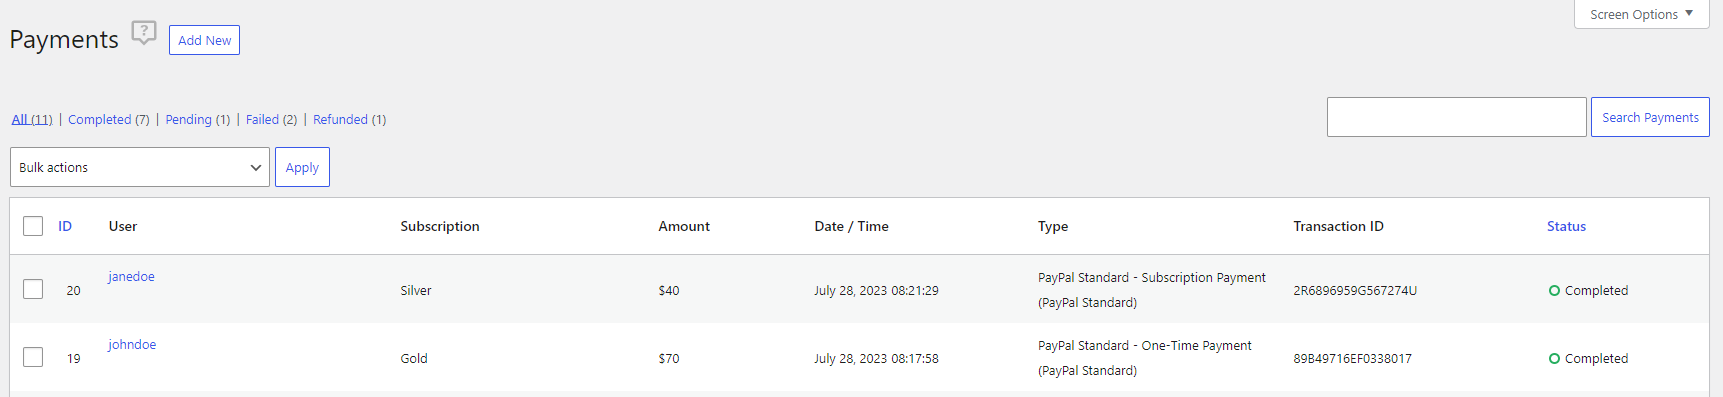Image resolution: width=1723 pixels, height=397 pixels.
Task: Open the Bulk actions dropdown
Action: (140, 167)
